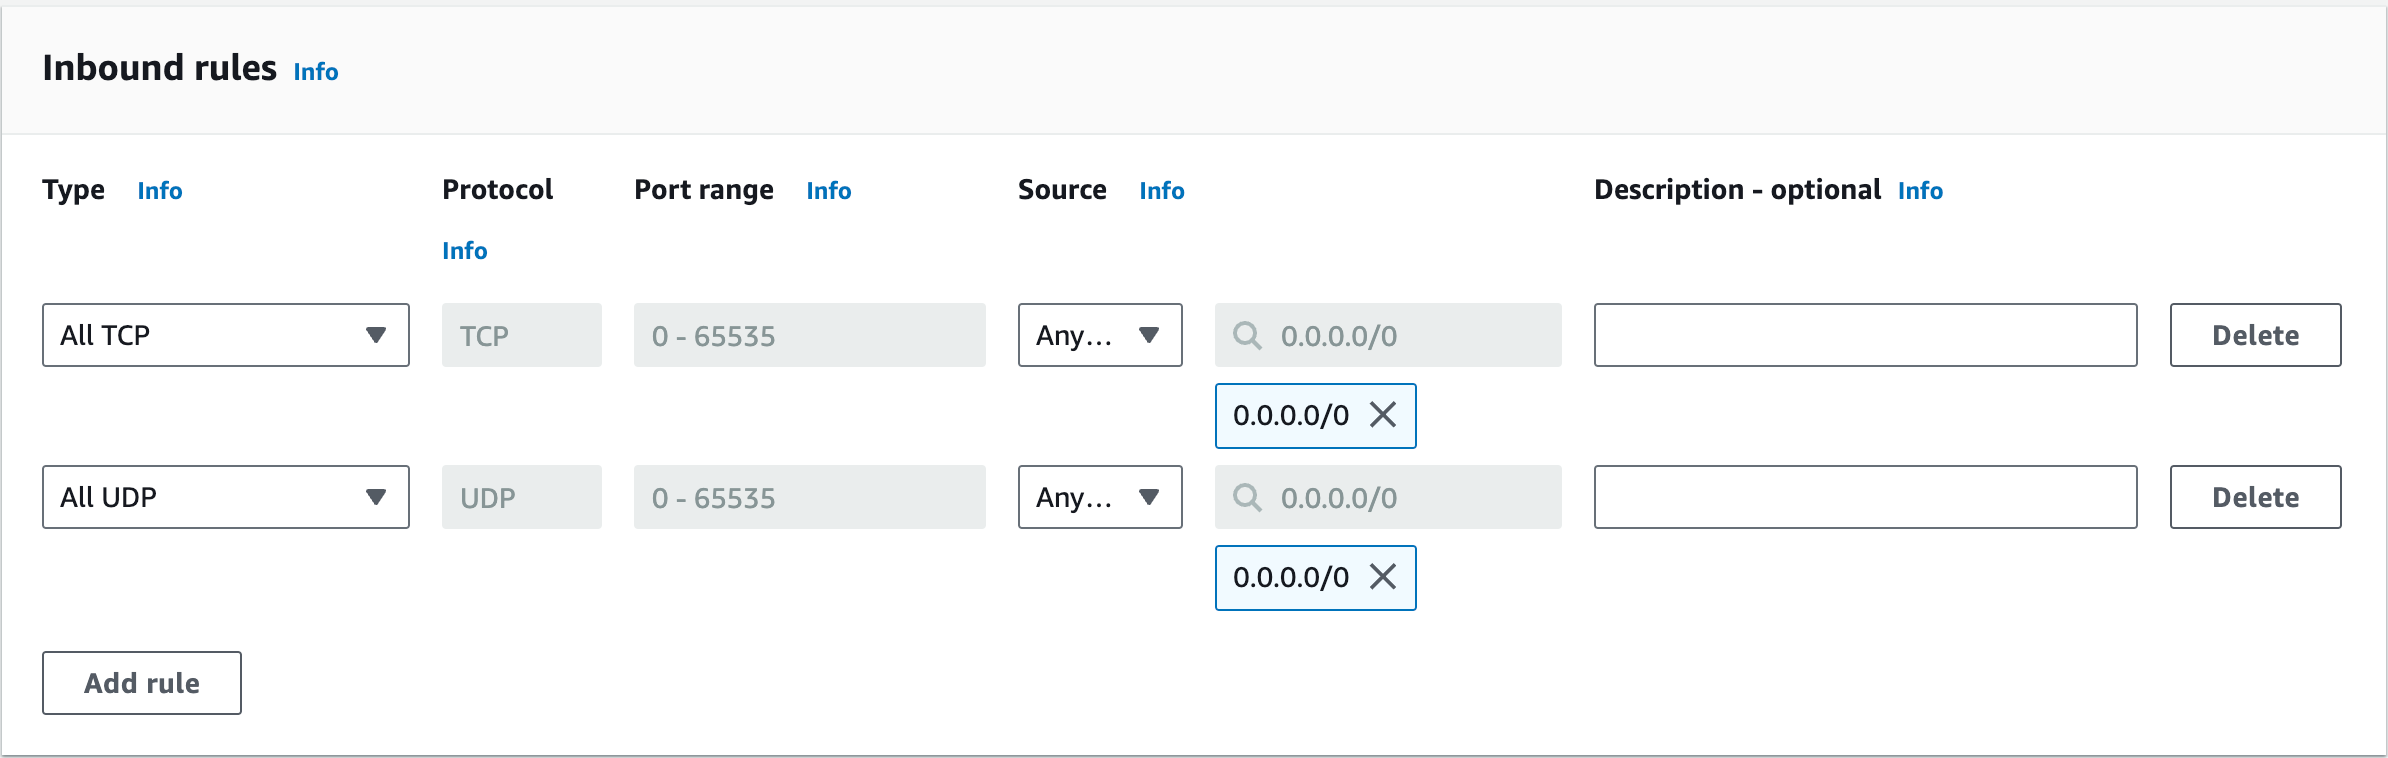Viewport: 2388px width, 758px height.
Task: Expand source dropdown for the UDP rule
Action: tap(1099, 497)
